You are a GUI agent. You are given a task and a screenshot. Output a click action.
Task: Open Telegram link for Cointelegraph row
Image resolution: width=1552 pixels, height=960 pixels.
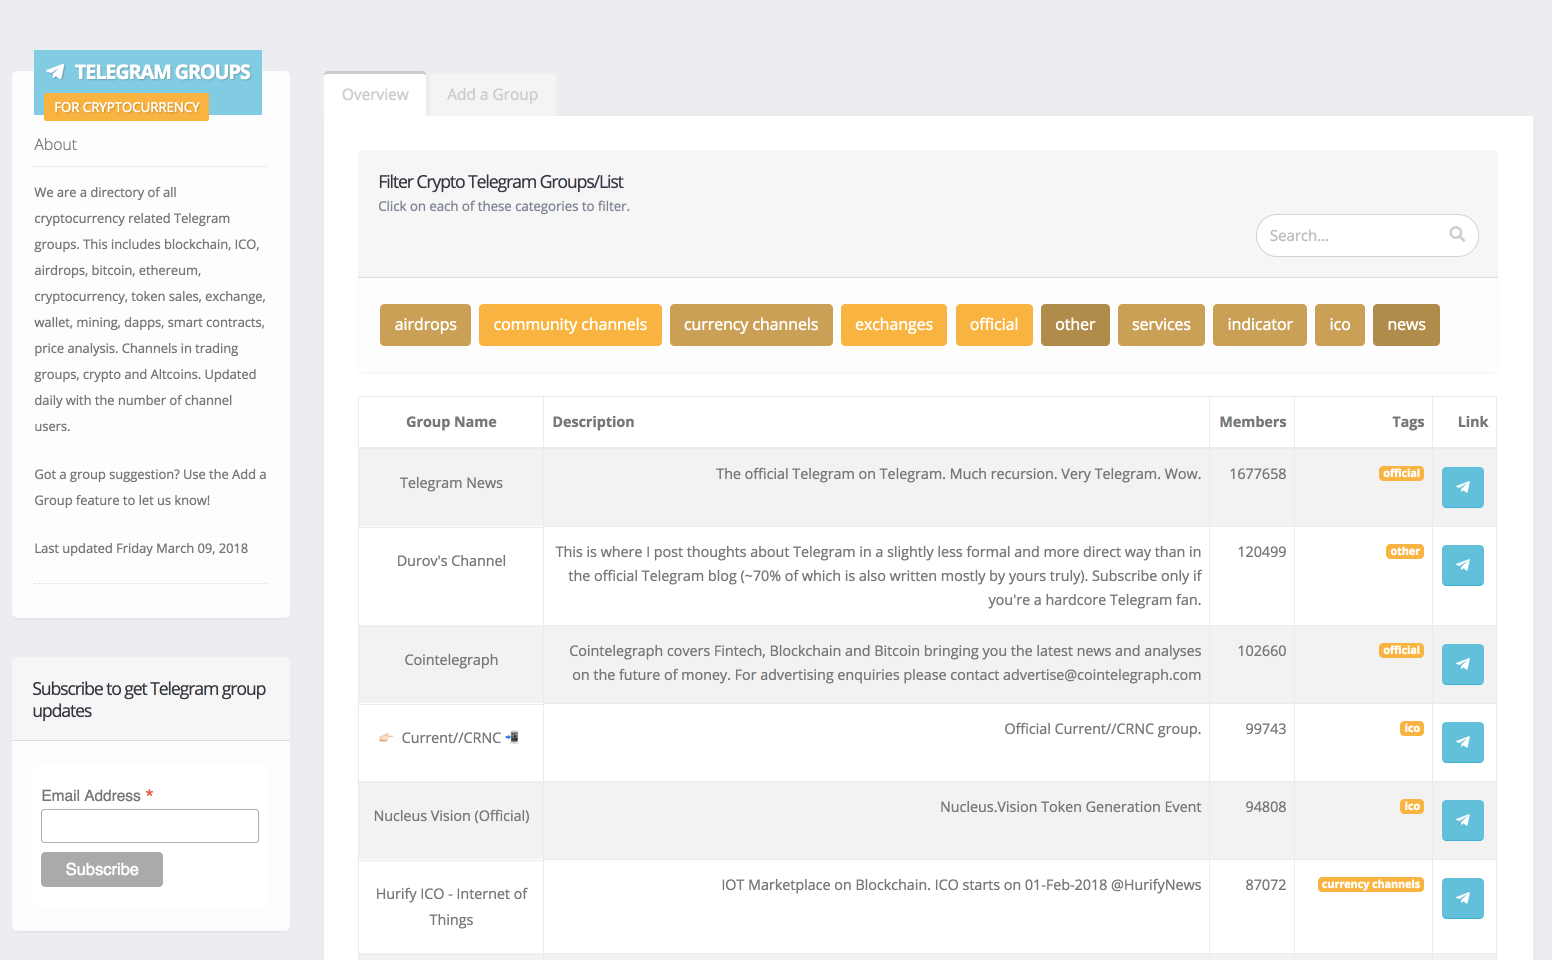1462,664
